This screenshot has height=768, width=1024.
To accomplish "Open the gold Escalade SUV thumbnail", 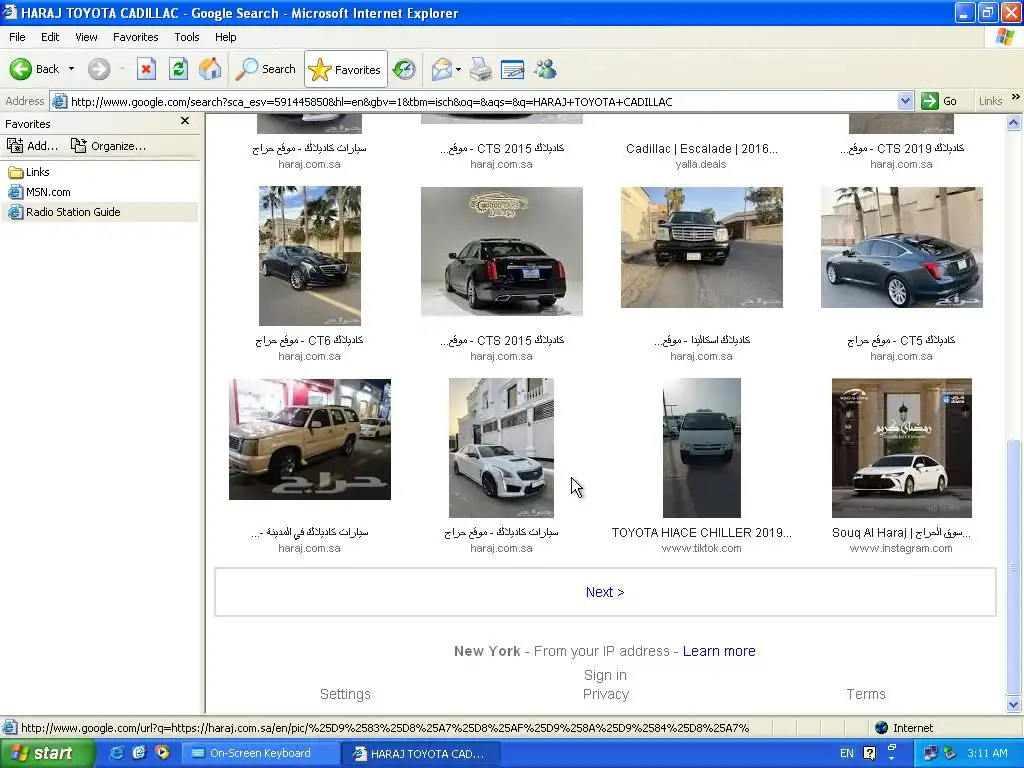I will pos(310,440).
